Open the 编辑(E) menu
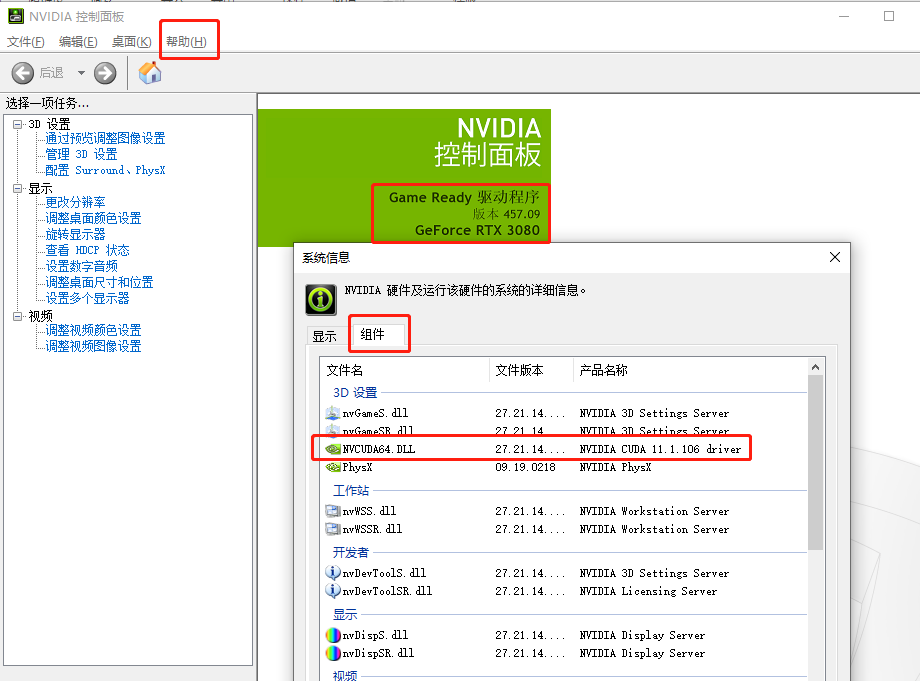This screenshot has width=920, height=681. (78, 42)
